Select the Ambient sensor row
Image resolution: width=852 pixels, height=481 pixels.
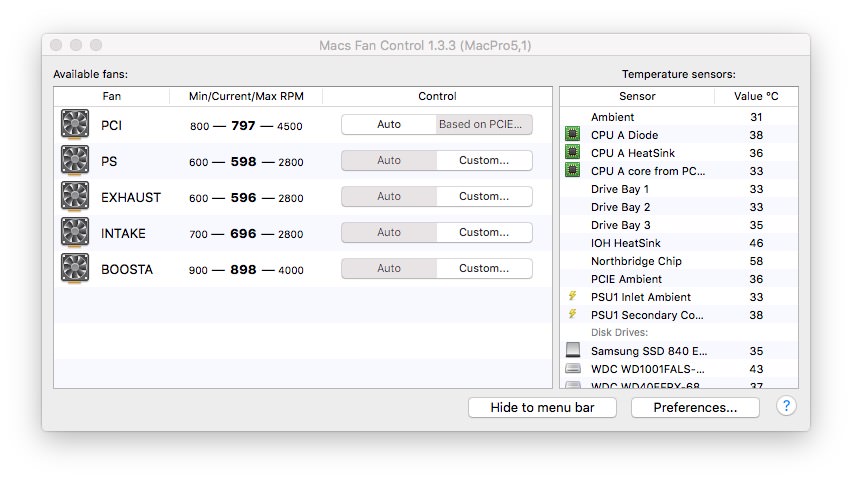679,117
